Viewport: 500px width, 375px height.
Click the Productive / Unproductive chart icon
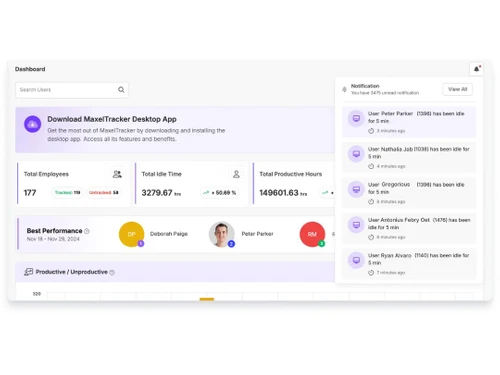(x=28, y=272)
